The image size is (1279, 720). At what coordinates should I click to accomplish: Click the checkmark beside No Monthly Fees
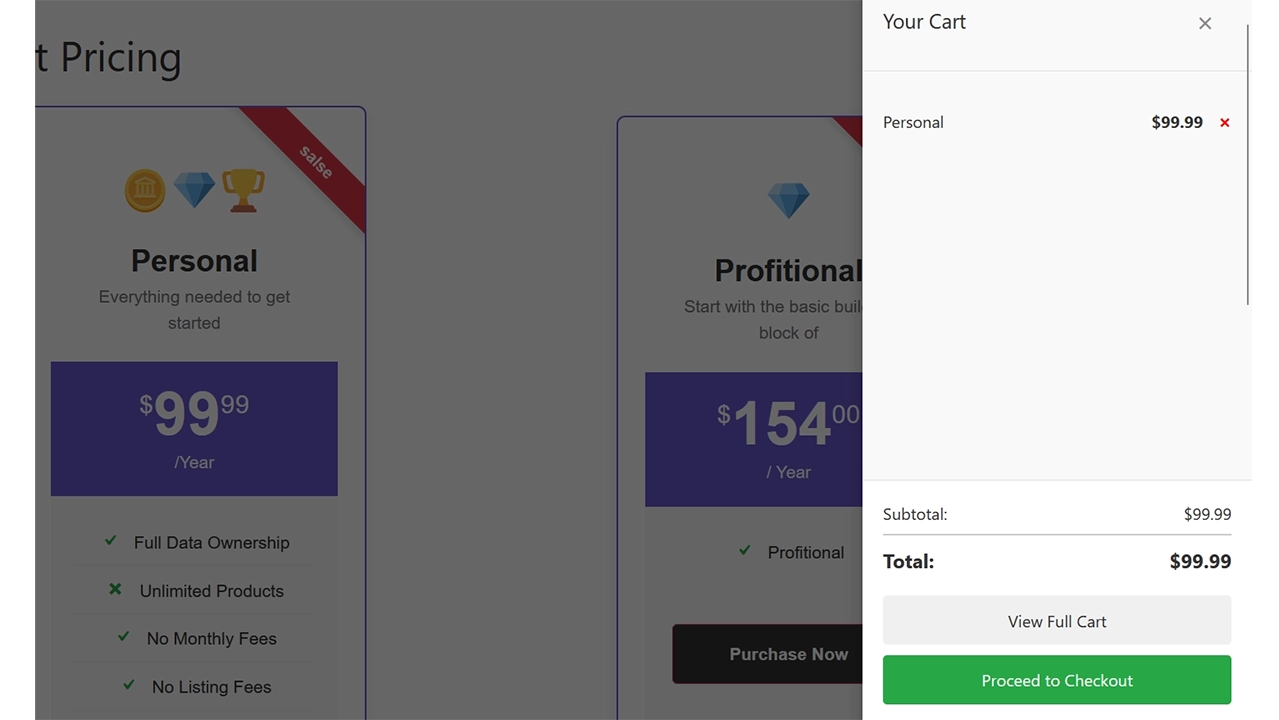click(124, 637)
